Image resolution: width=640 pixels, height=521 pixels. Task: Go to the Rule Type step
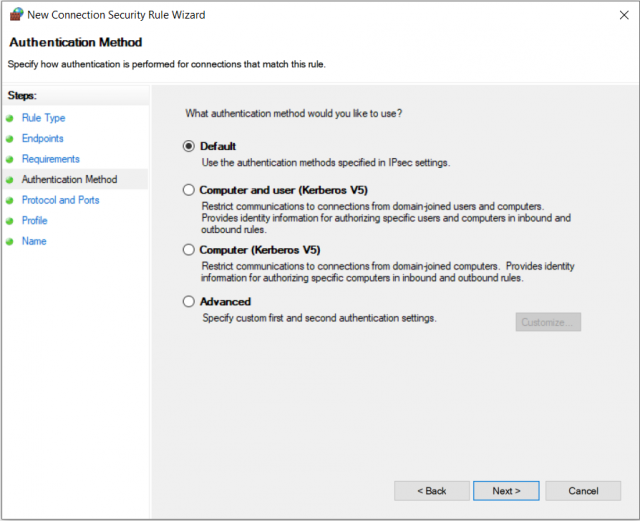pyautogui.click(x=44, y=118)
